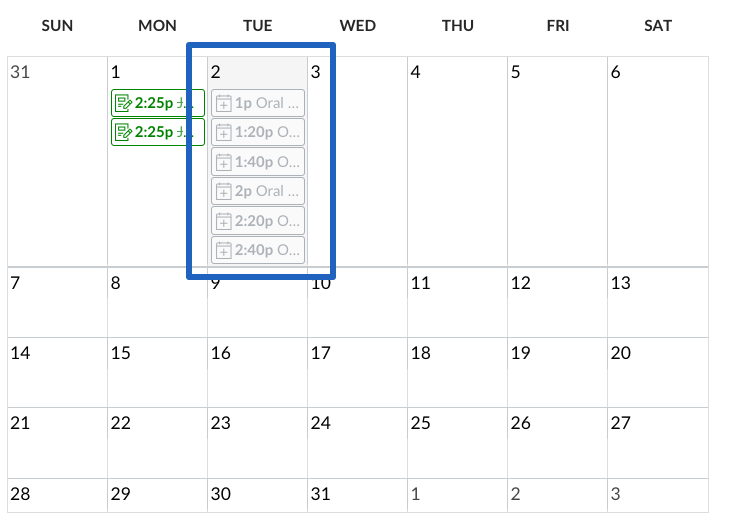Click the TUE column header
Image resolution: width=729 pixels, height=523 pixels.
click(x=258, y=26)
